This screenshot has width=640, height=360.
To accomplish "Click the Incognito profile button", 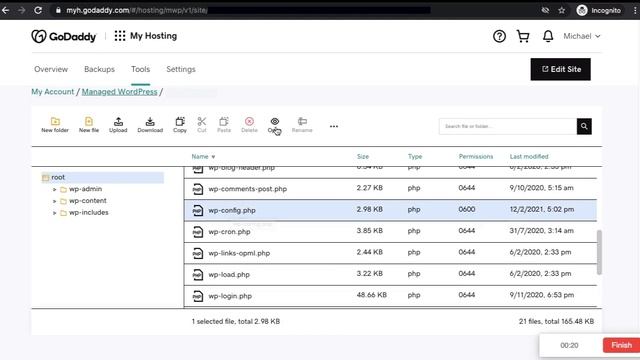I will [x=599, y=10].
